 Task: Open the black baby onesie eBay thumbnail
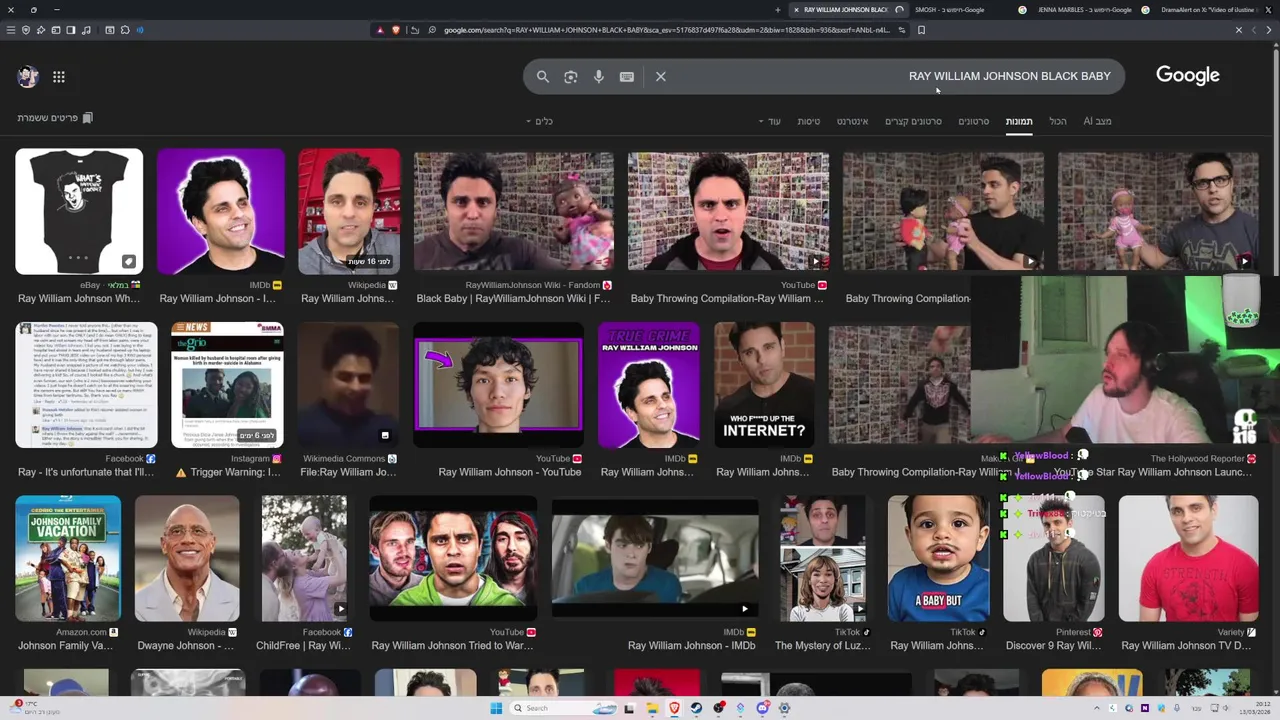(x=79, y=212)
